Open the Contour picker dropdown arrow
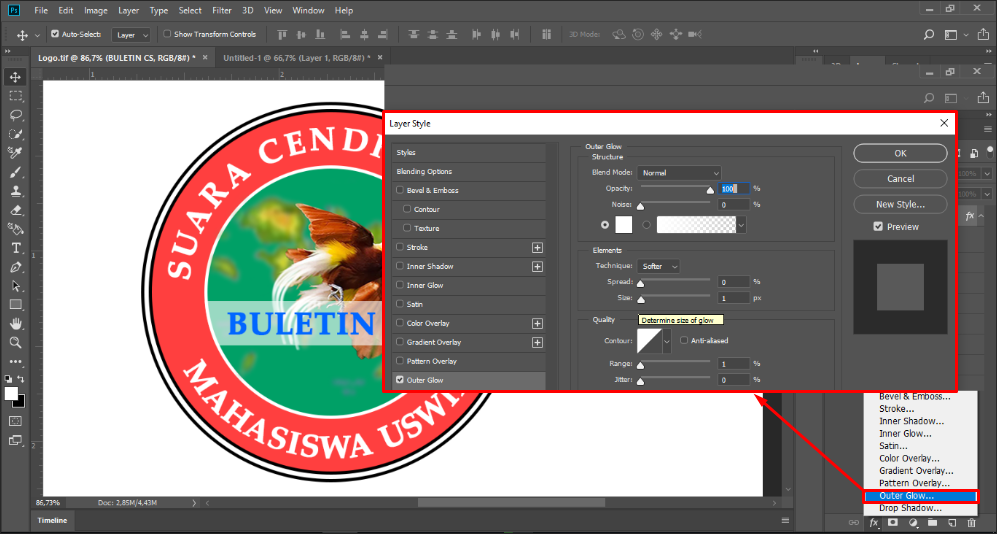 pyautogui.click(x=666, y=341)
